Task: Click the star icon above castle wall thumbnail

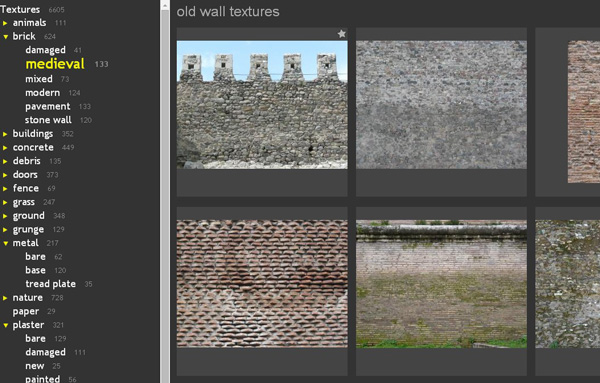Action: (x=342, y=34)
